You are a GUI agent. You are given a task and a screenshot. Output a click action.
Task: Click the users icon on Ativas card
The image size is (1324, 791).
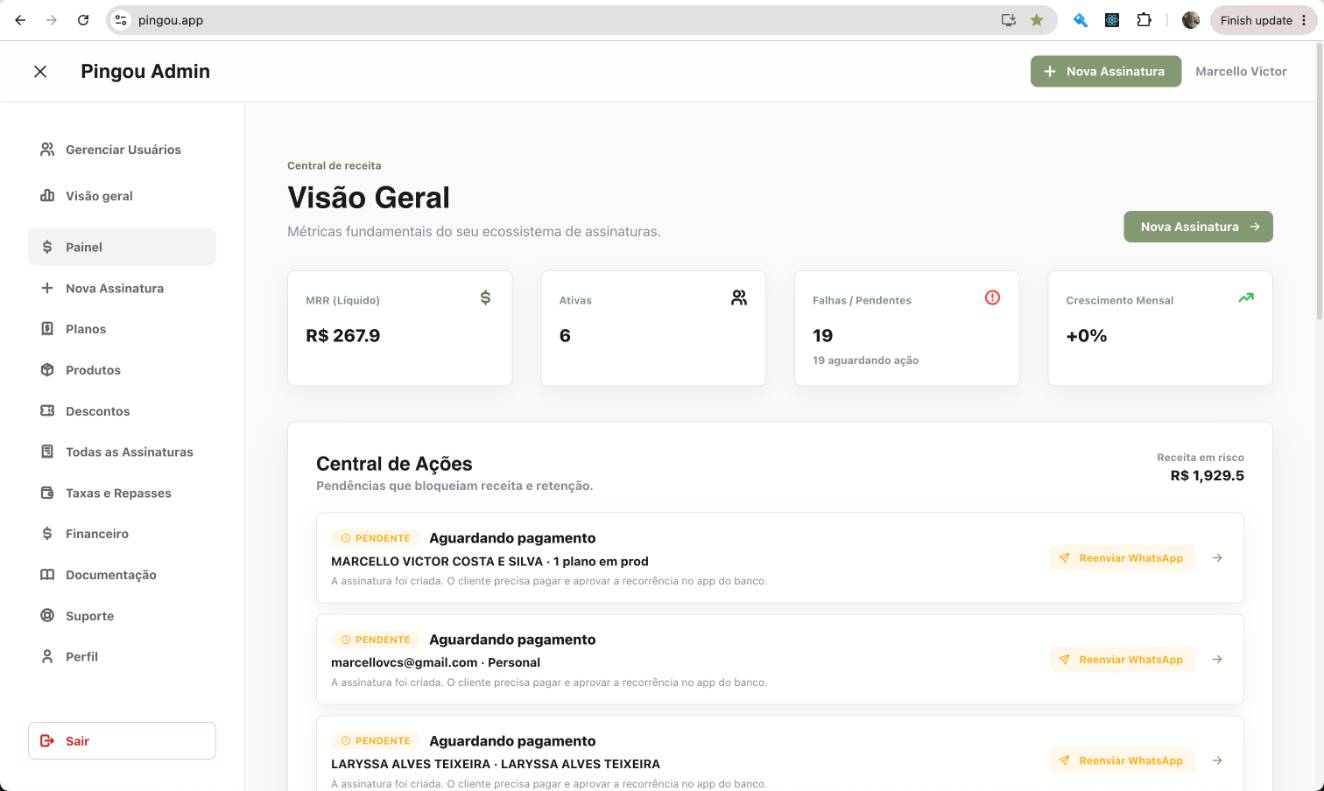[739, 297]
